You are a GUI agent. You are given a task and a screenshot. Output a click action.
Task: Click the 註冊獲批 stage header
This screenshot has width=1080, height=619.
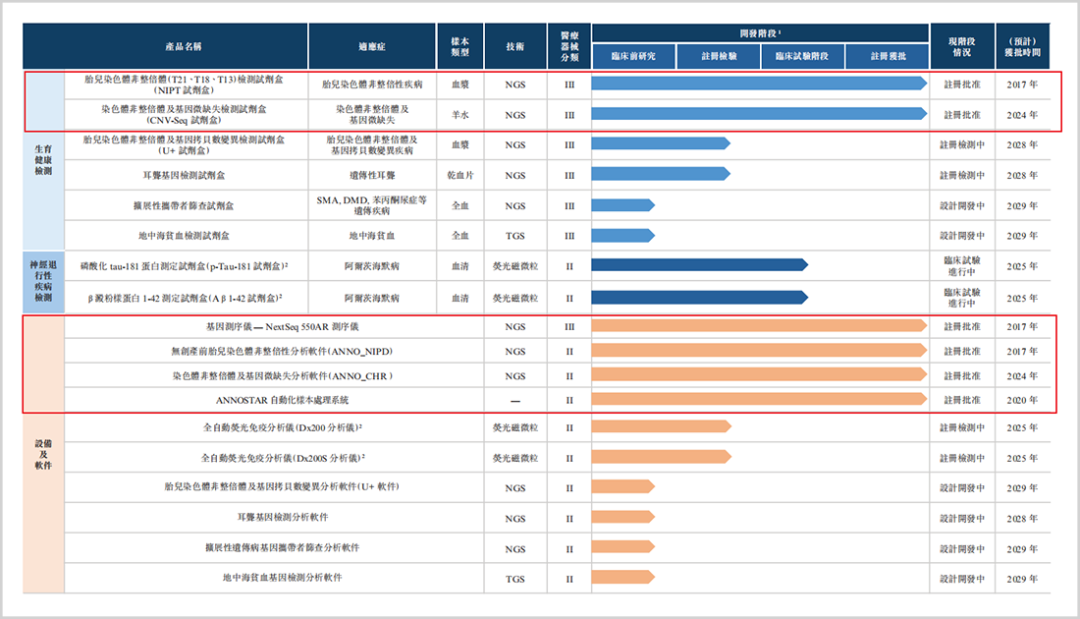pos(889,56)
